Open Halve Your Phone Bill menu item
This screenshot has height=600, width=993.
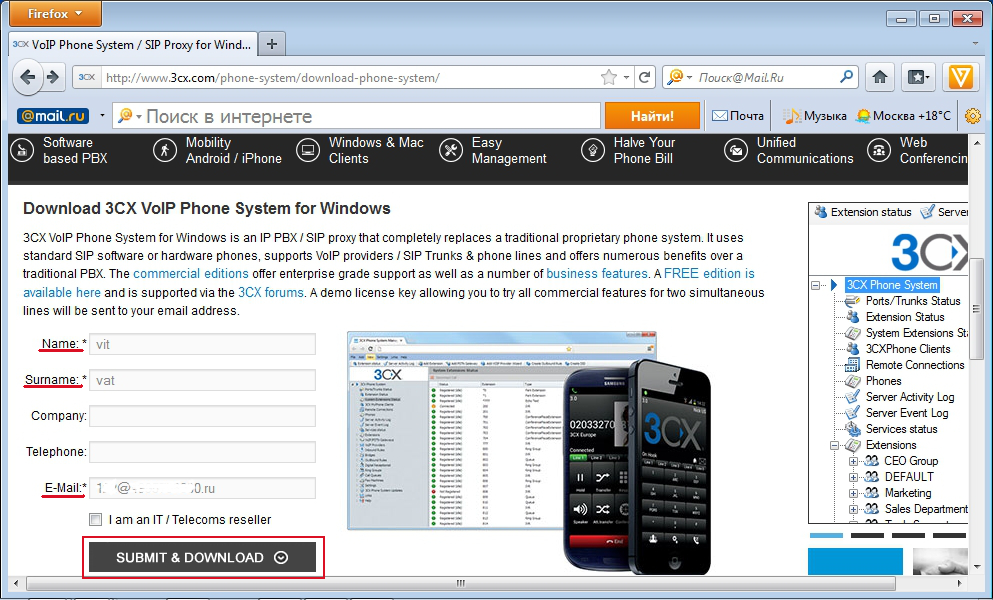[644, 151]
